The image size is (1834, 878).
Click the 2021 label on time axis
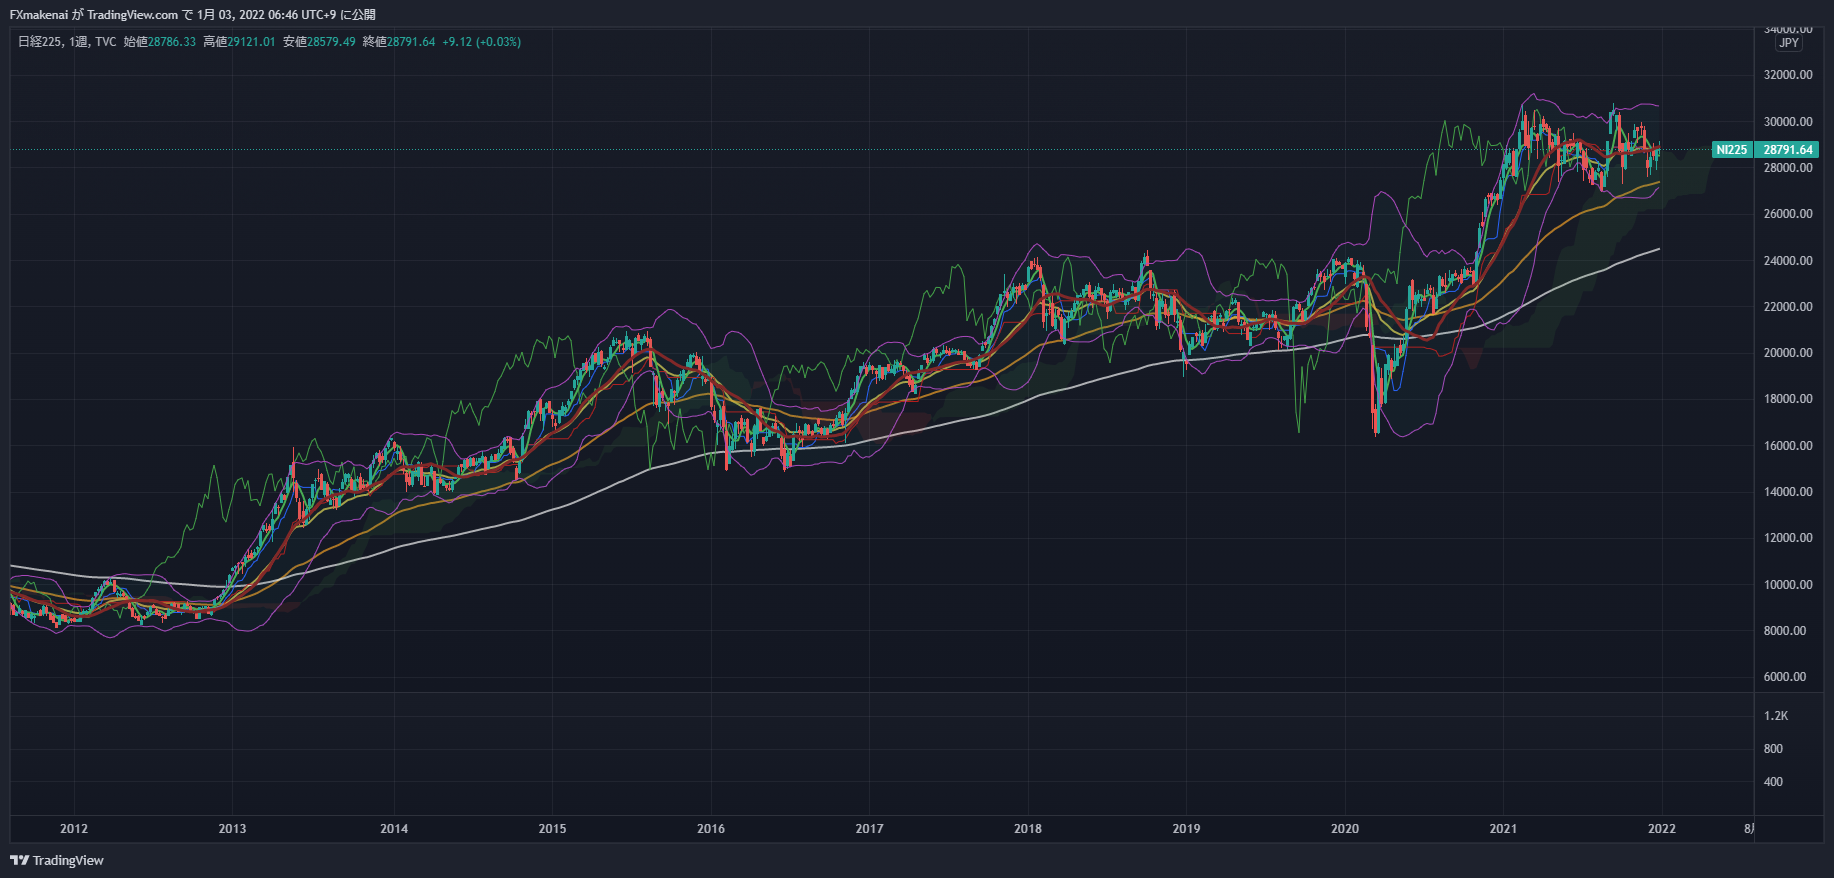pyautogui.click(x=1503, y=829)
